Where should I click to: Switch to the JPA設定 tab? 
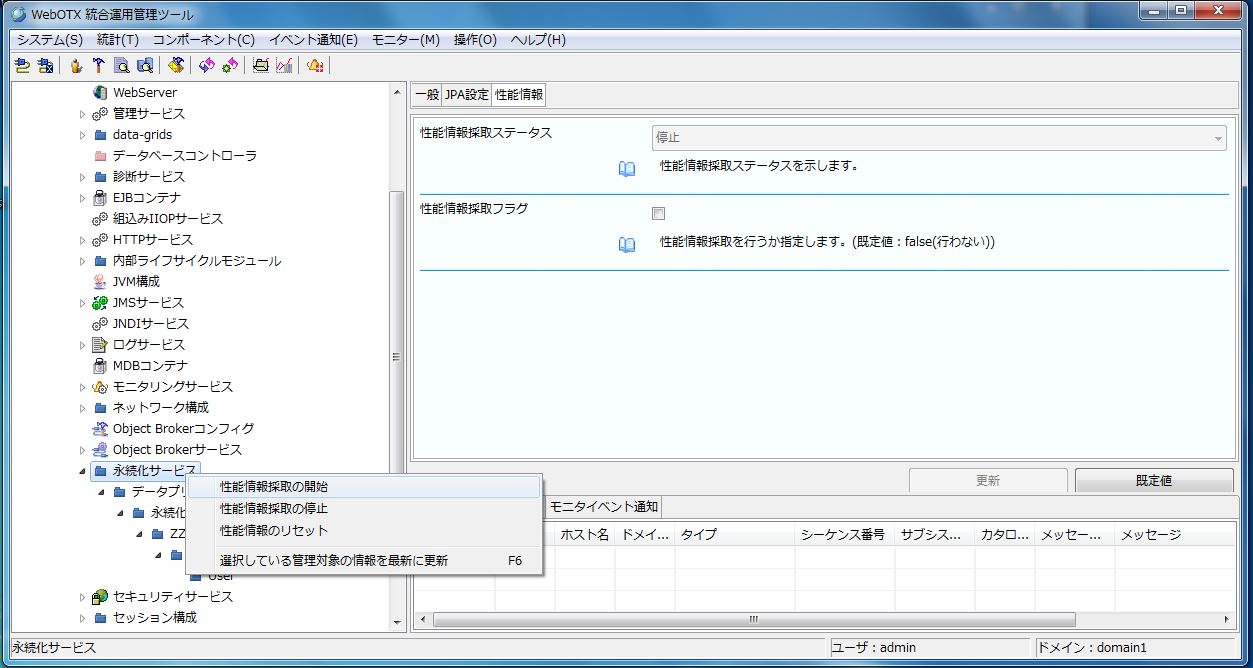[x=467, y=95]
